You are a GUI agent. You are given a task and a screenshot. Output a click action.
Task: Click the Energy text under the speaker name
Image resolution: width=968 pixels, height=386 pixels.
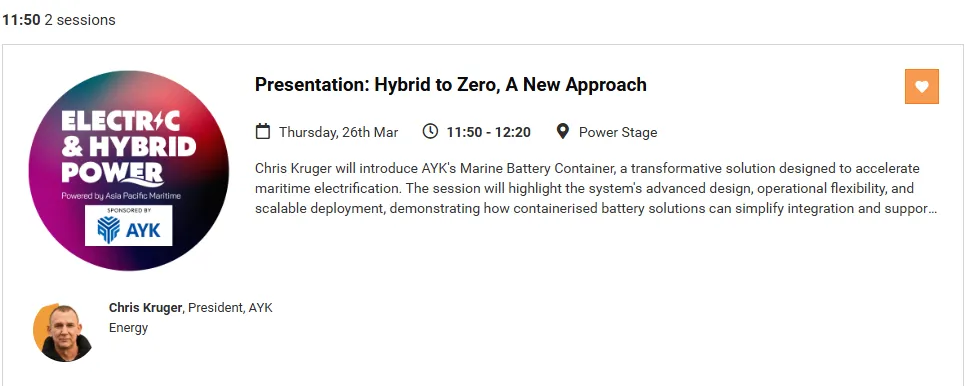click(x=128, y=328)
